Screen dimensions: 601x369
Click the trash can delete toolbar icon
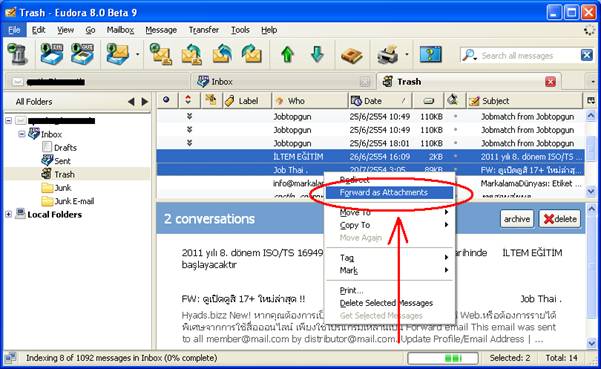point(17,54)
